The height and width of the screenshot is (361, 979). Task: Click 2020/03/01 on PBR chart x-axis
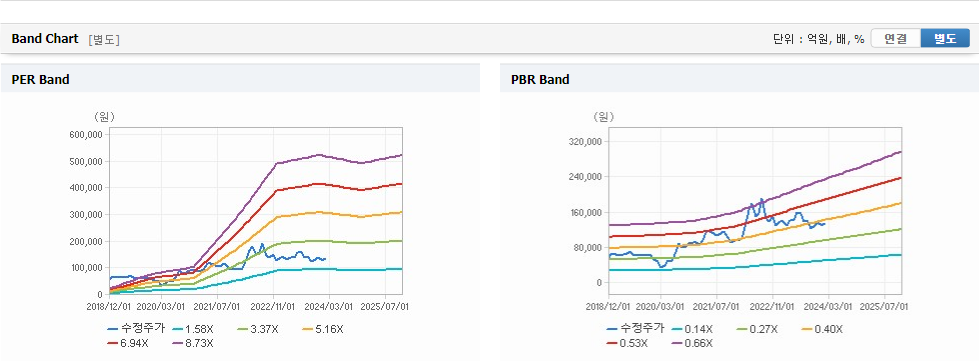[x=662, y=307]
